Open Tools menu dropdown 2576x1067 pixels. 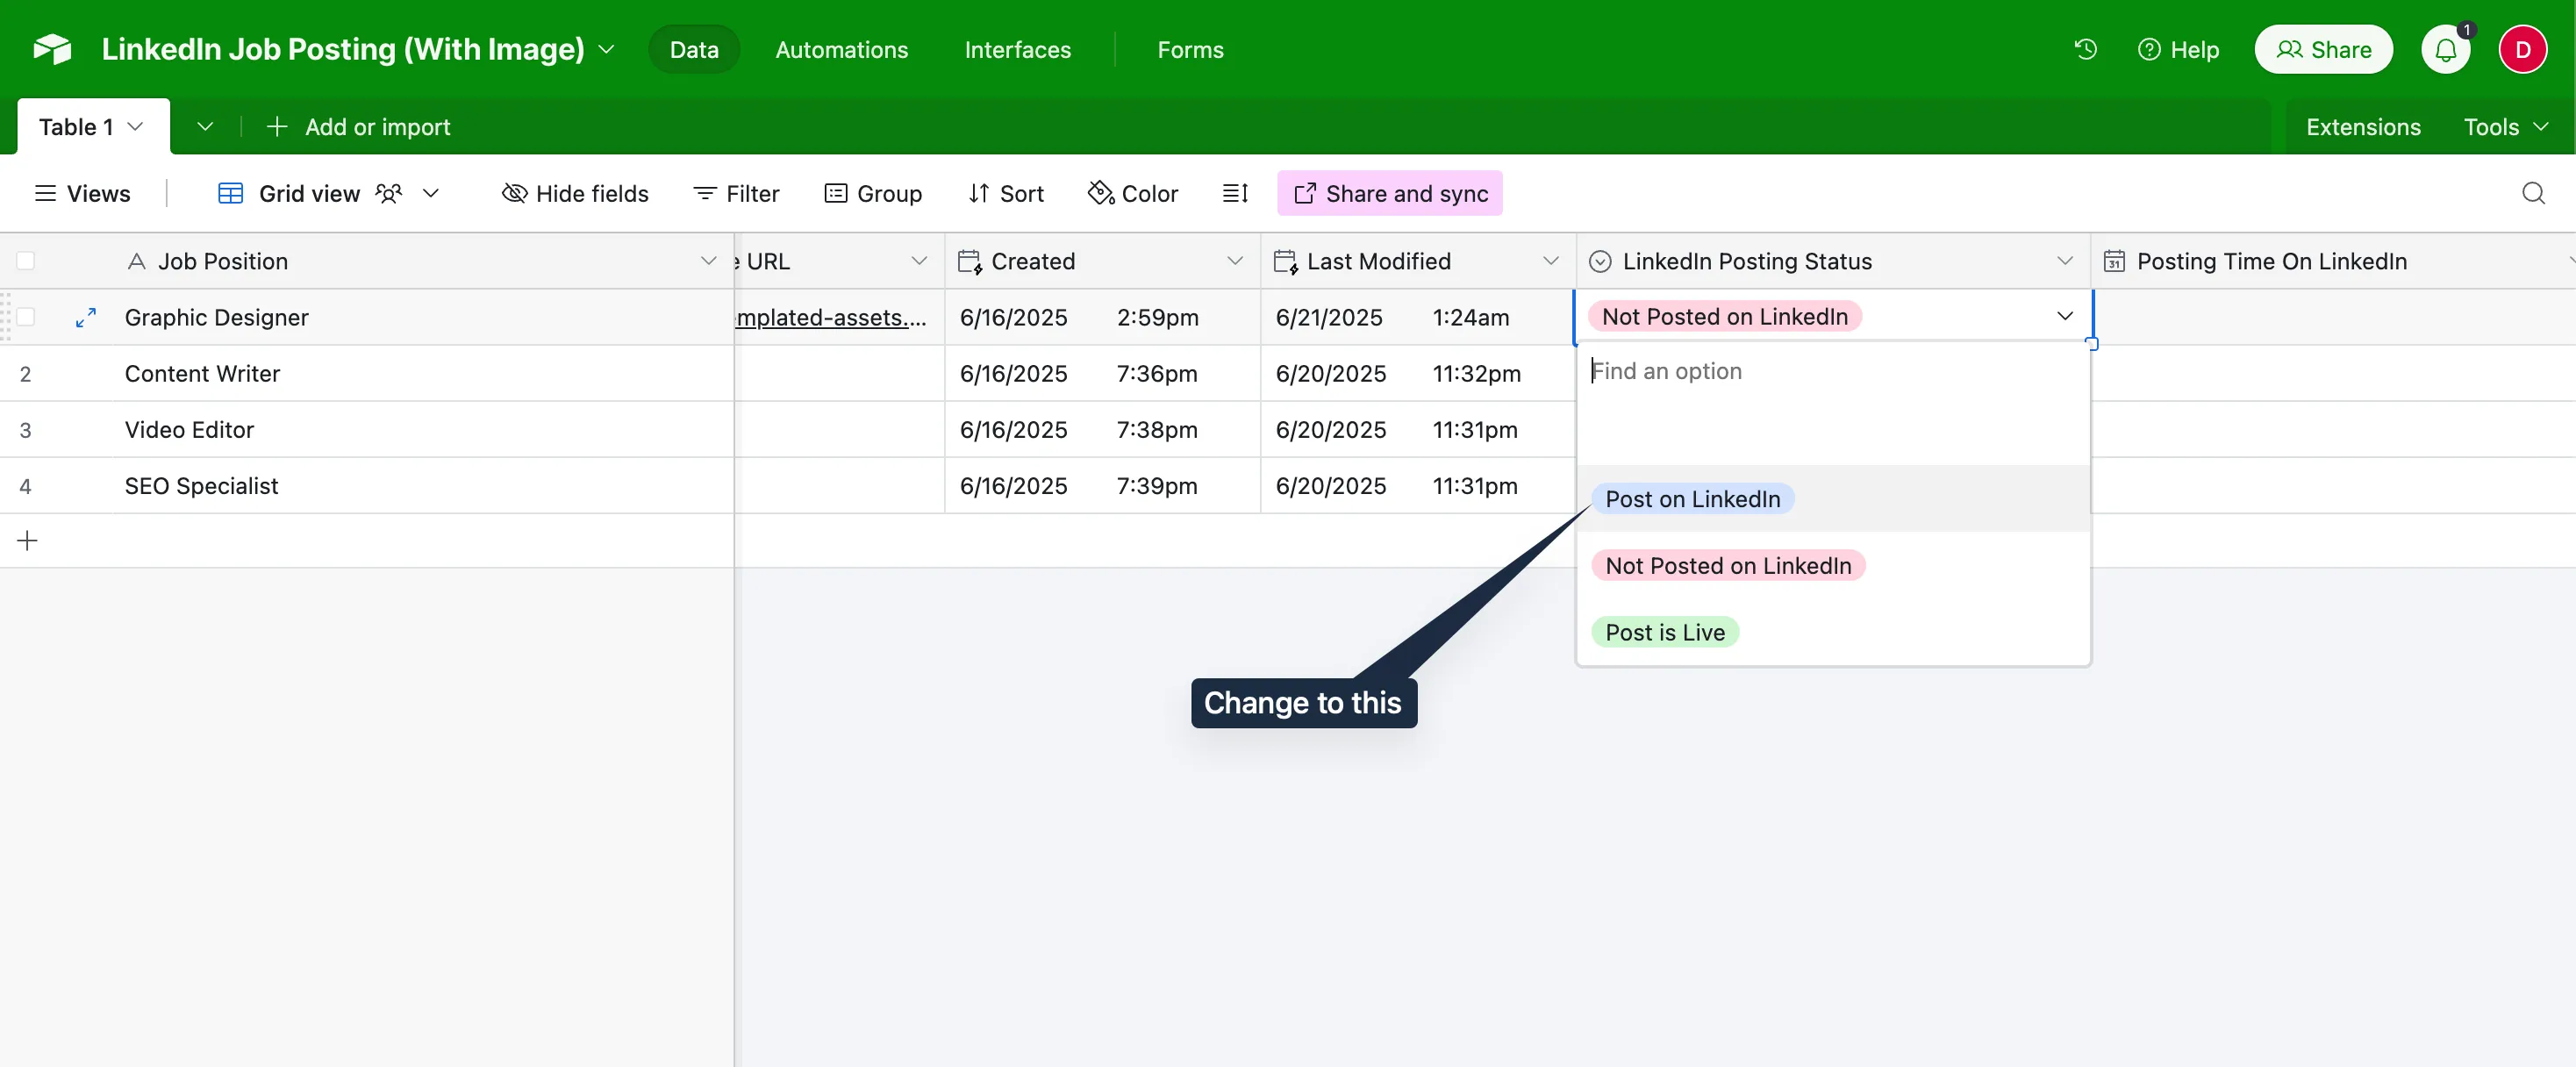click(2506, 127)
